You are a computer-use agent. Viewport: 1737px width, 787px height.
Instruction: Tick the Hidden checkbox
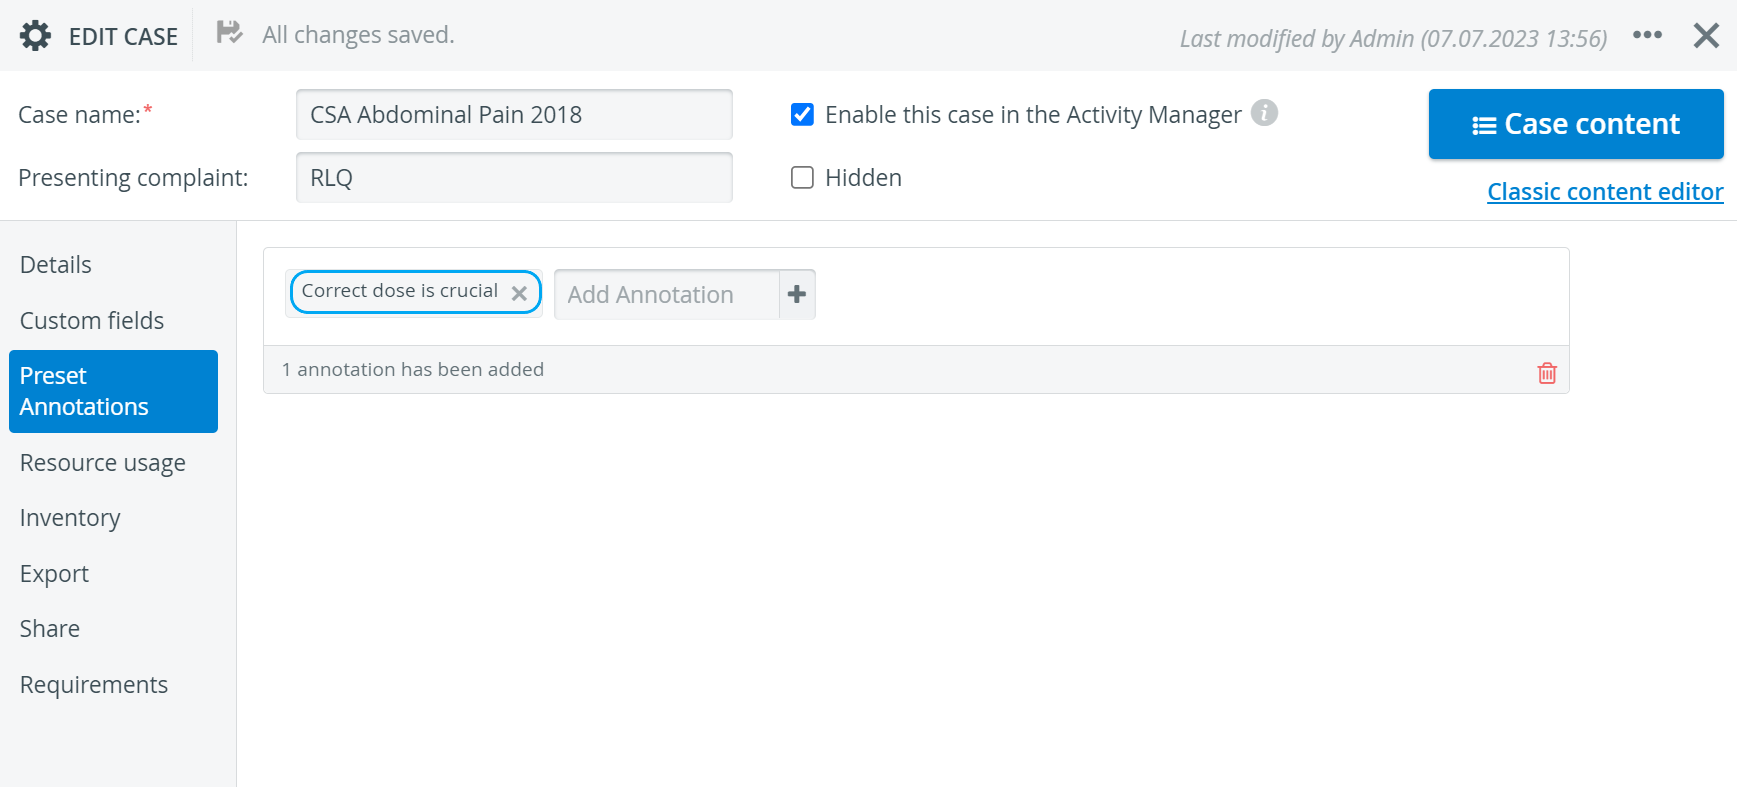pos(802,178)
